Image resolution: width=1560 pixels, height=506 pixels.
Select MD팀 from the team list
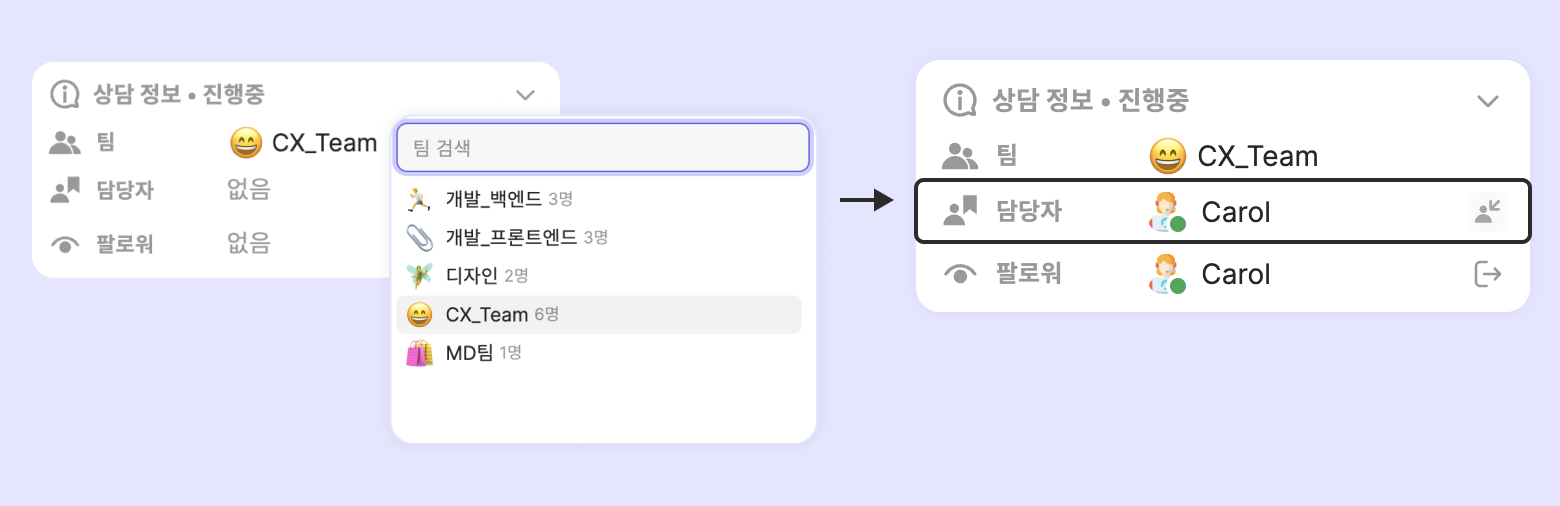coord(469,353)
